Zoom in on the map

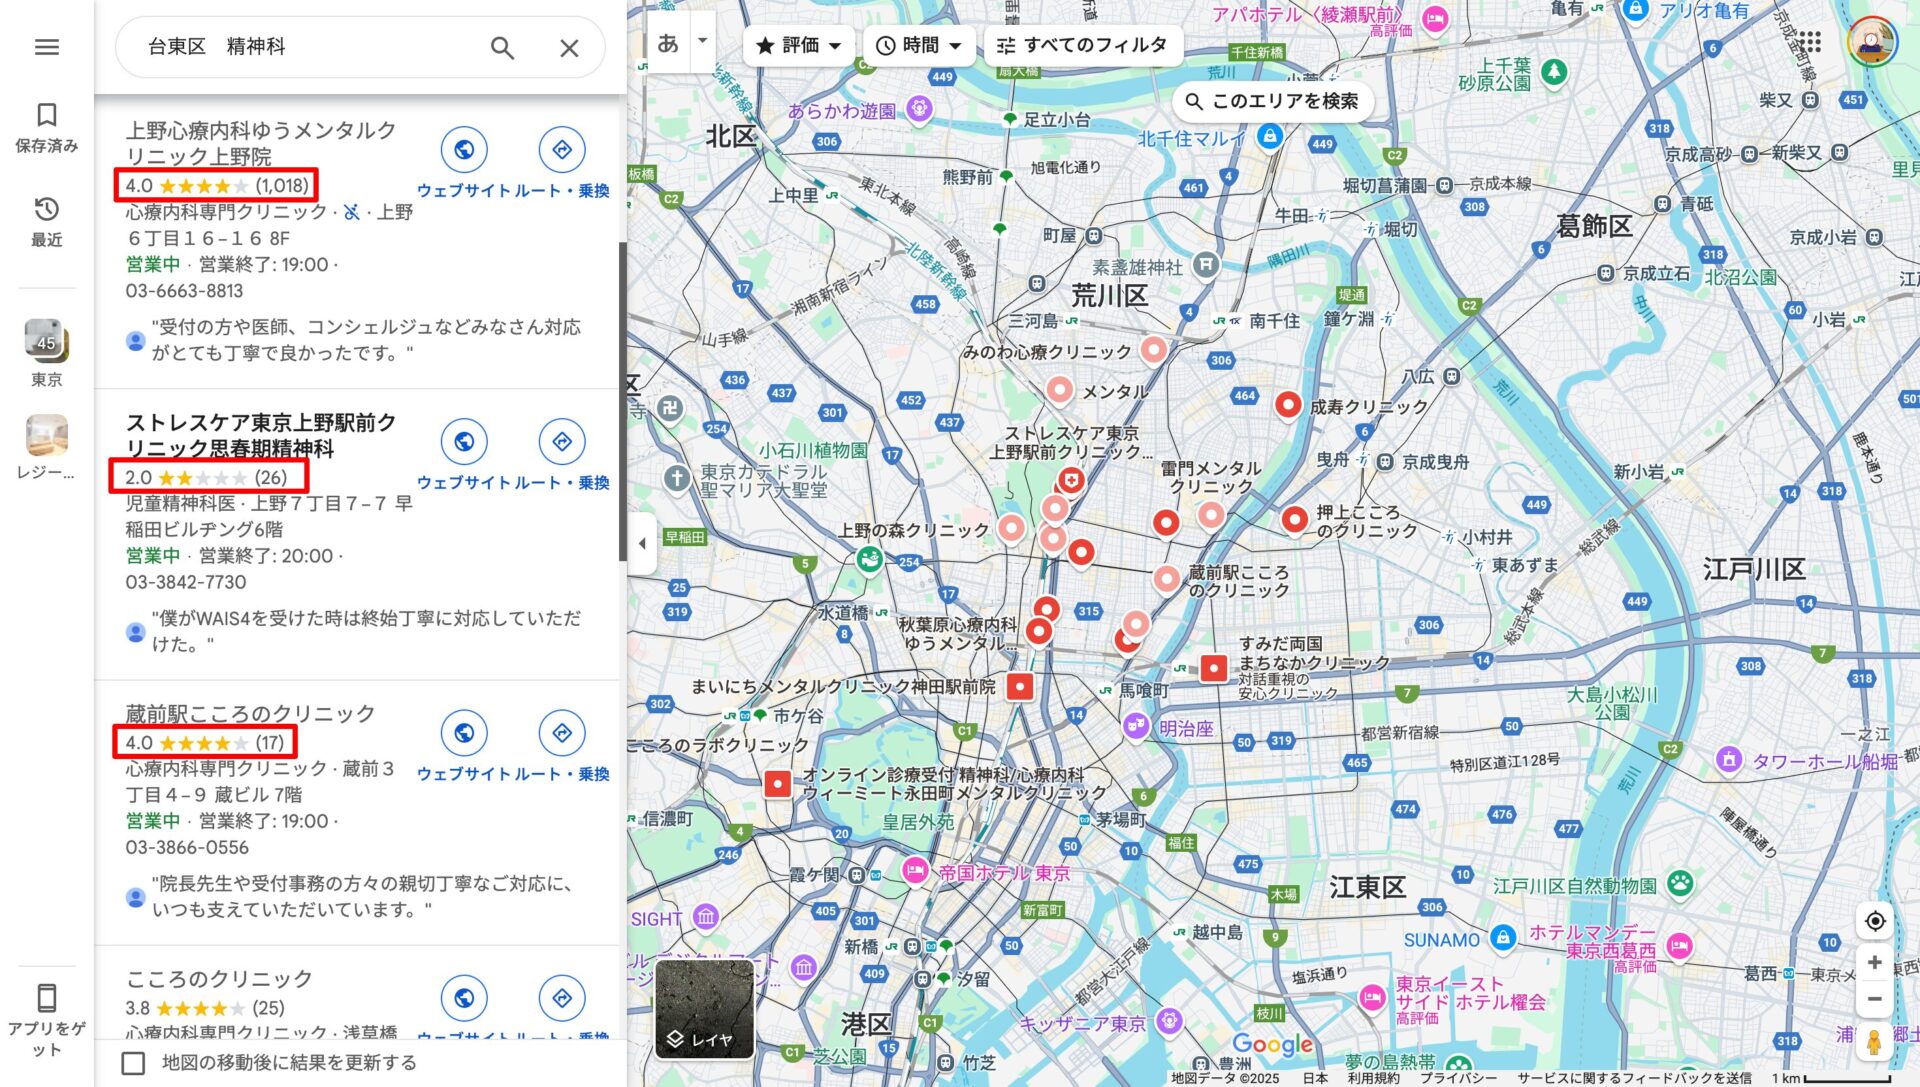point(1875,963)
